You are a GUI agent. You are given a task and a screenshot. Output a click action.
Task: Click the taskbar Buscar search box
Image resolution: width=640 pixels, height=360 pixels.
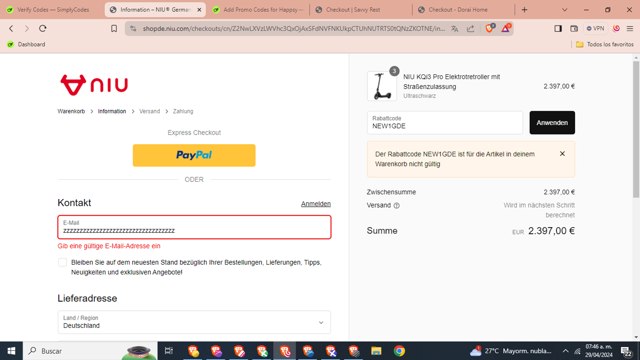(90, 351)
